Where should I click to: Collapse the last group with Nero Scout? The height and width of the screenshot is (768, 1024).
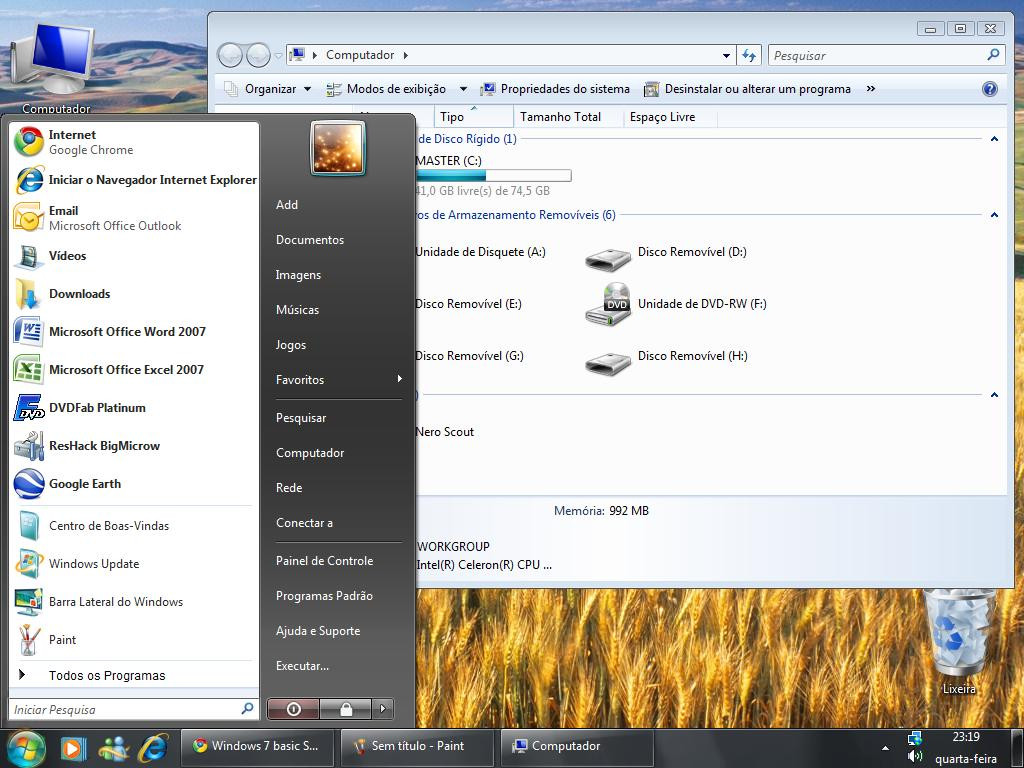(994, 394)
